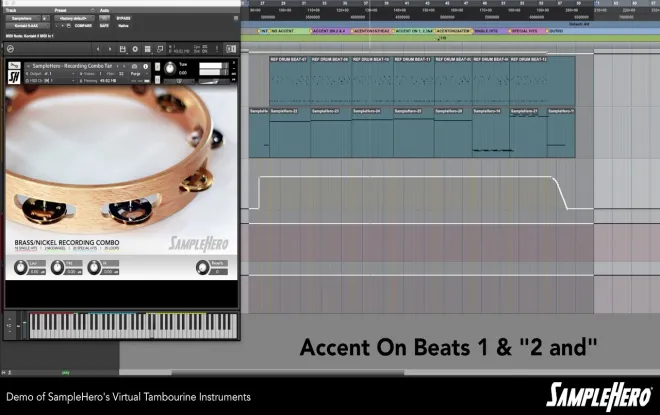Open the Output channel dropdown
This screenshot has height=415, width=660.
[51, 74]
